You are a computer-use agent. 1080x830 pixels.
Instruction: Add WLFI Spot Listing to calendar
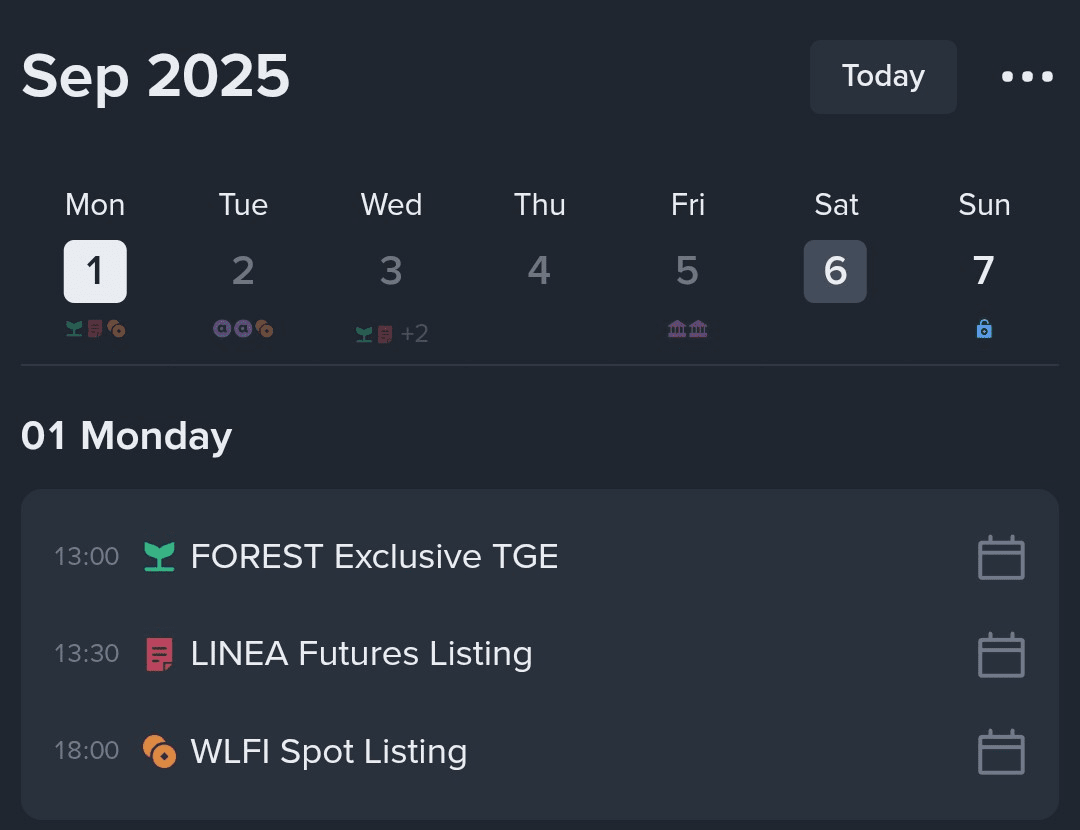coord(1001,752)
